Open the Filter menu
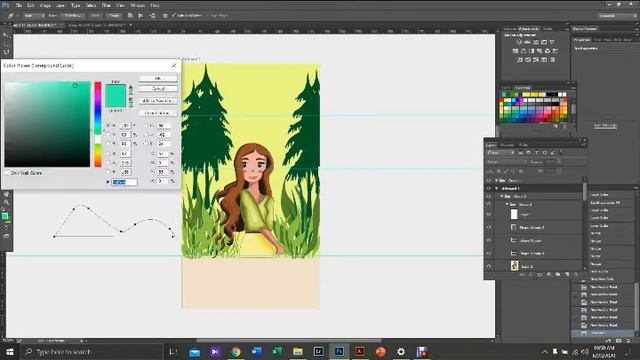Screen dimensions: 640x360 pos(106,5)
